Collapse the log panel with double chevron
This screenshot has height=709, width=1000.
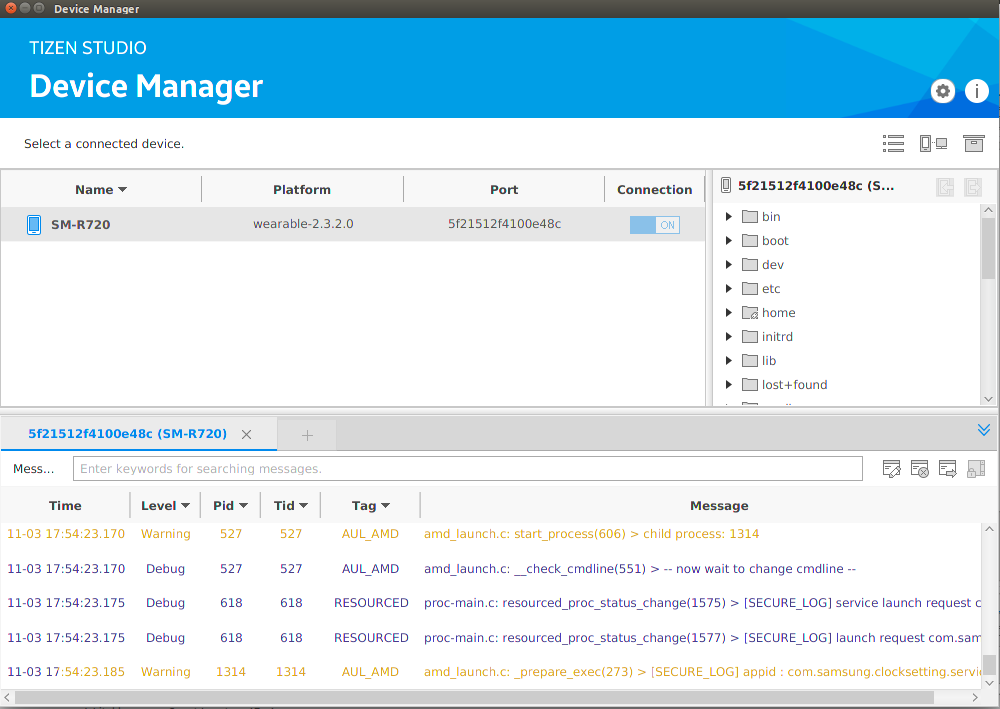[x=984, y=430]
